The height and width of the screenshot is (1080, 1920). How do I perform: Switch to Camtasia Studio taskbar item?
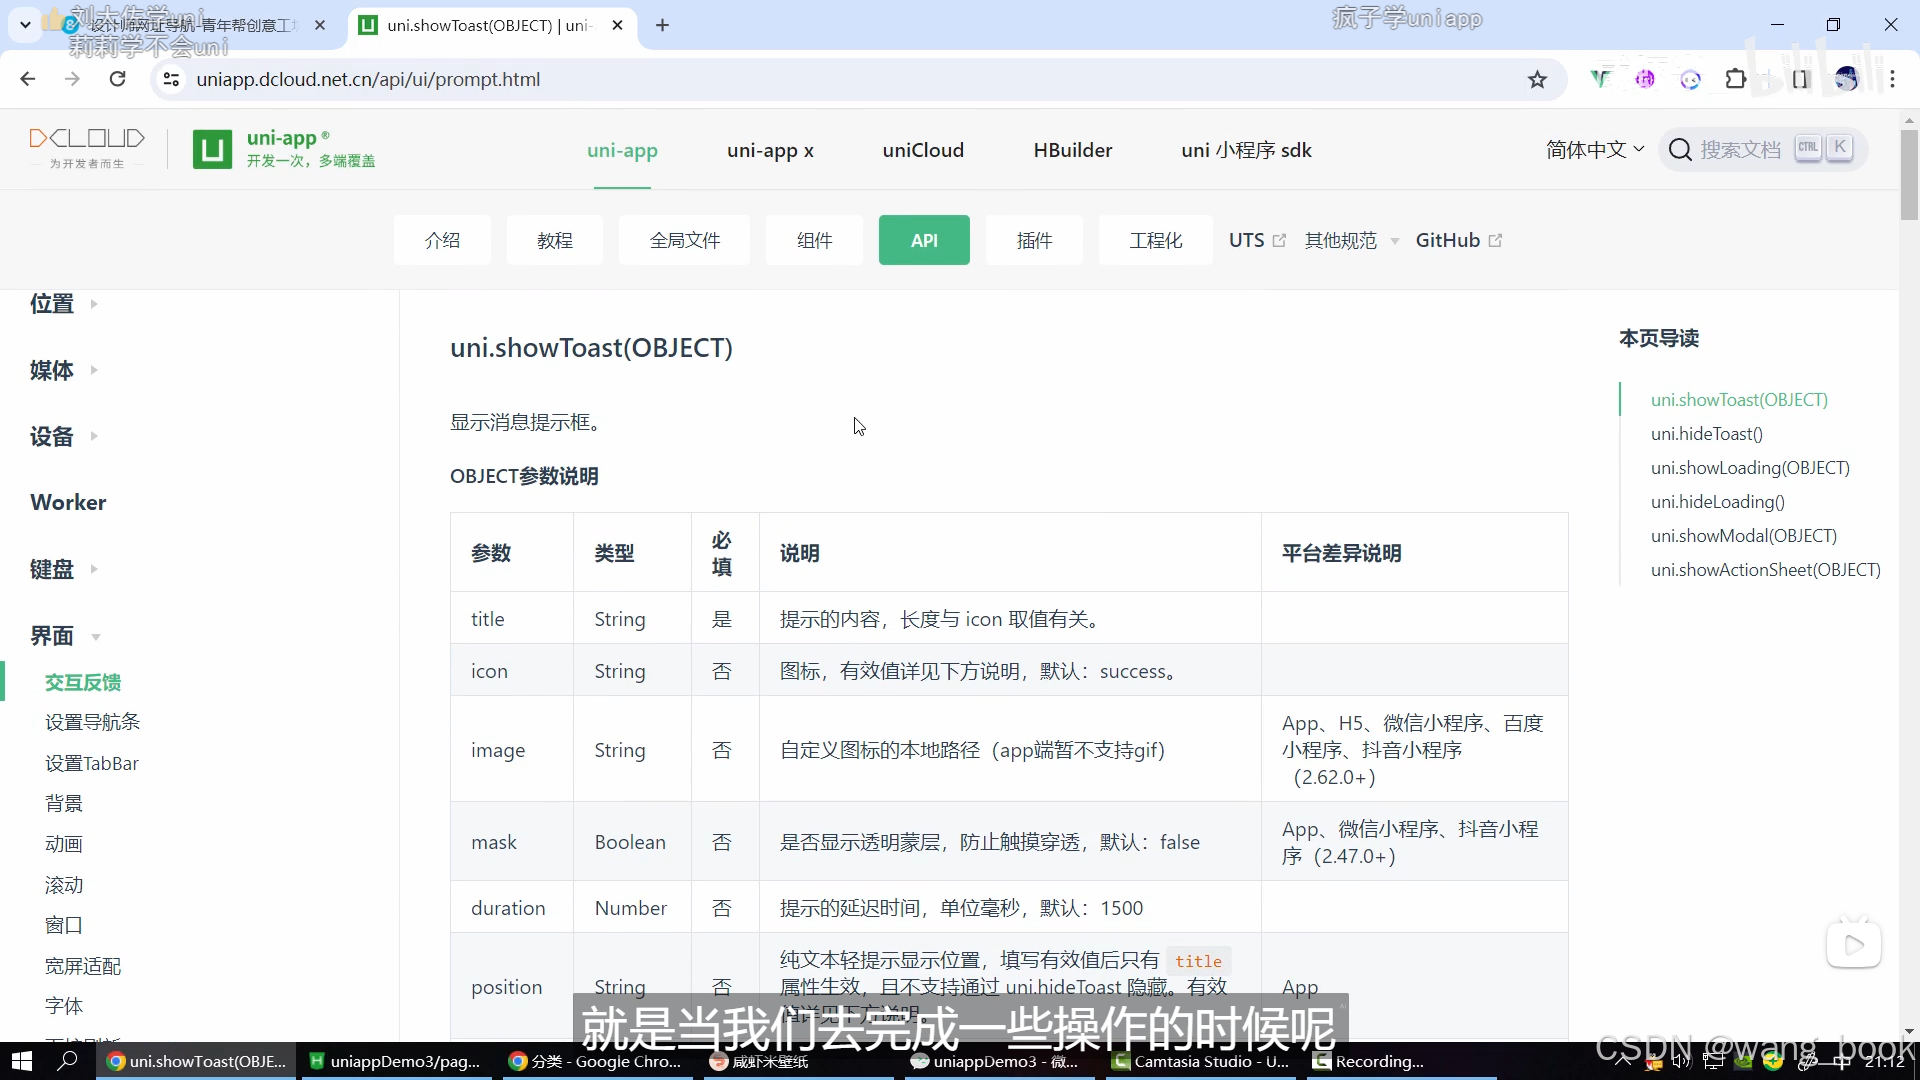click(1202, 1062)
